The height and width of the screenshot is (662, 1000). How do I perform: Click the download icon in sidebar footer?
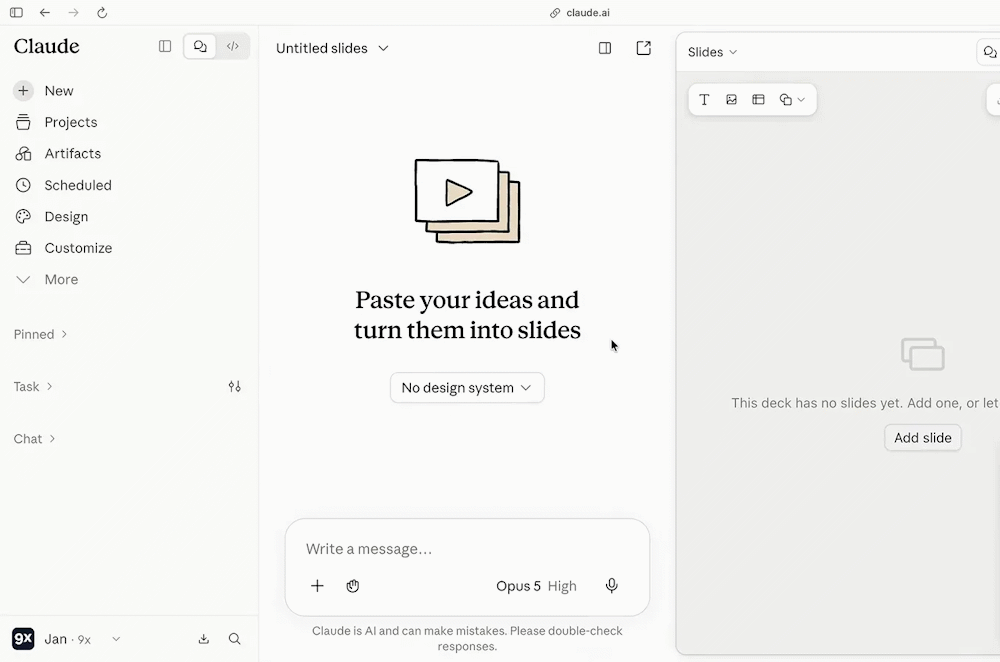tap(203, 639)
